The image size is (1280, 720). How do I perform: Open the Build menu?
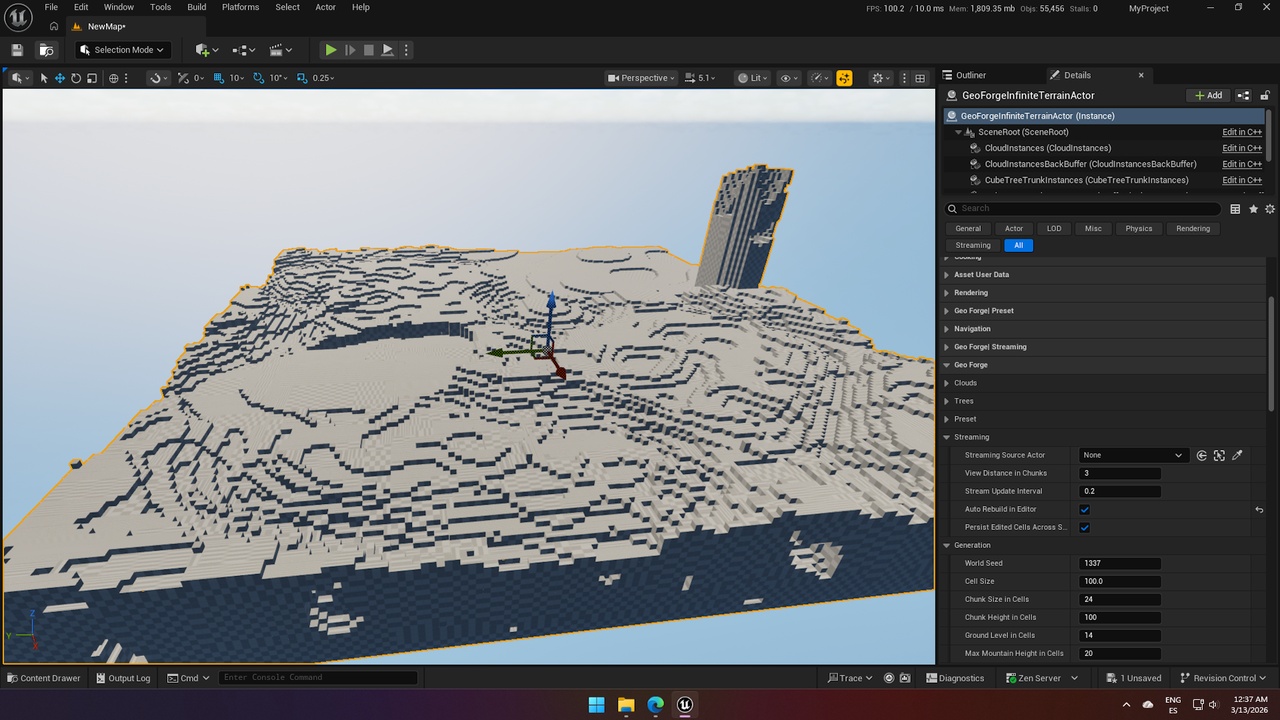pyautogui.click(x=197, y=7)
